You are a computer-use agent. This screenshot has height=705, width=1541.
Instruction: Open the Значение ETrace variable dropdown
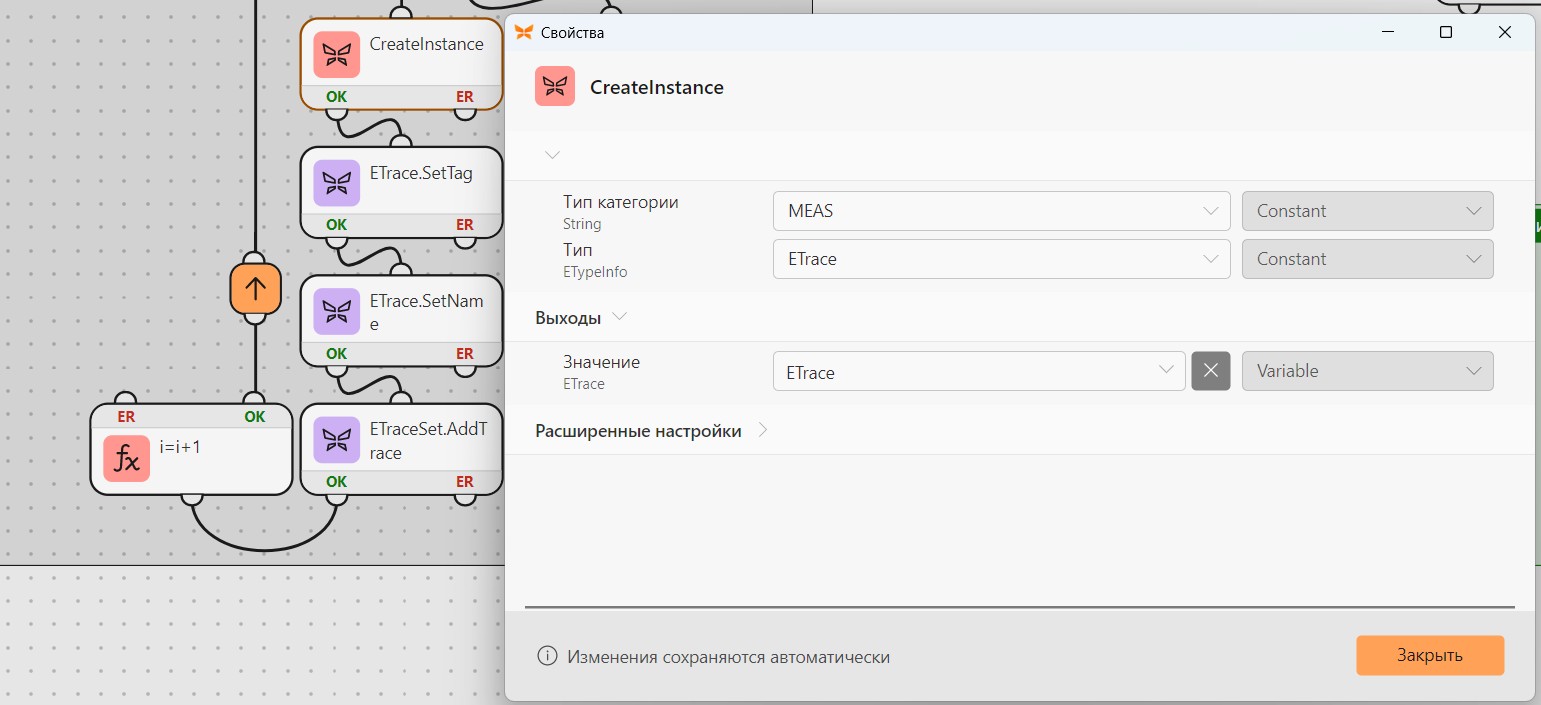[x=979, y=371]
